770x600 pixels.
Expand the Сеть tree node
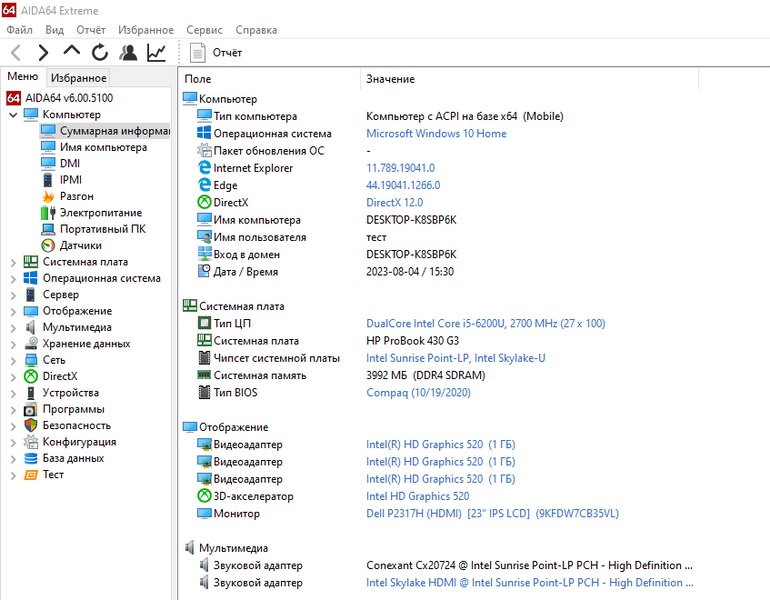(x=13, y=361)
